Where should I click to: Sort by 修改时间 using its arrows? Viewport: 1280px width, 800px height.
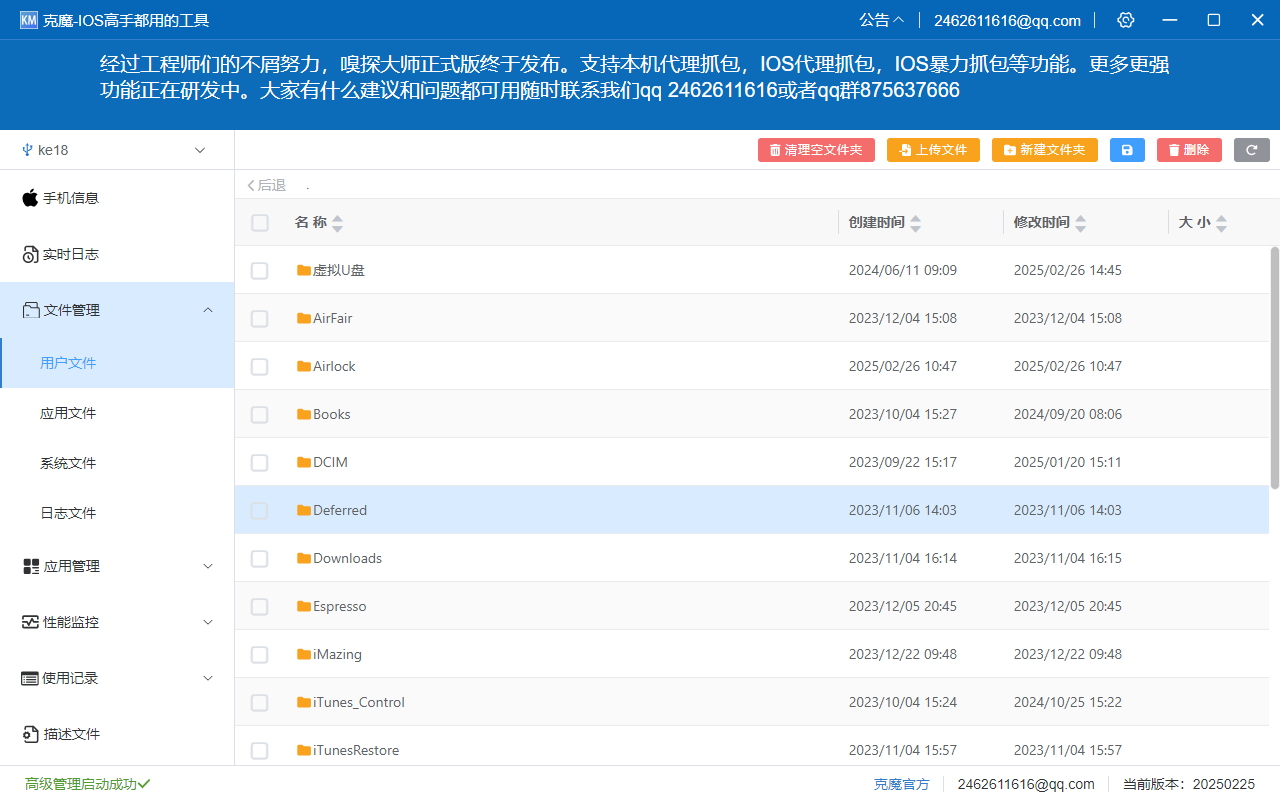coord(1081,223)
